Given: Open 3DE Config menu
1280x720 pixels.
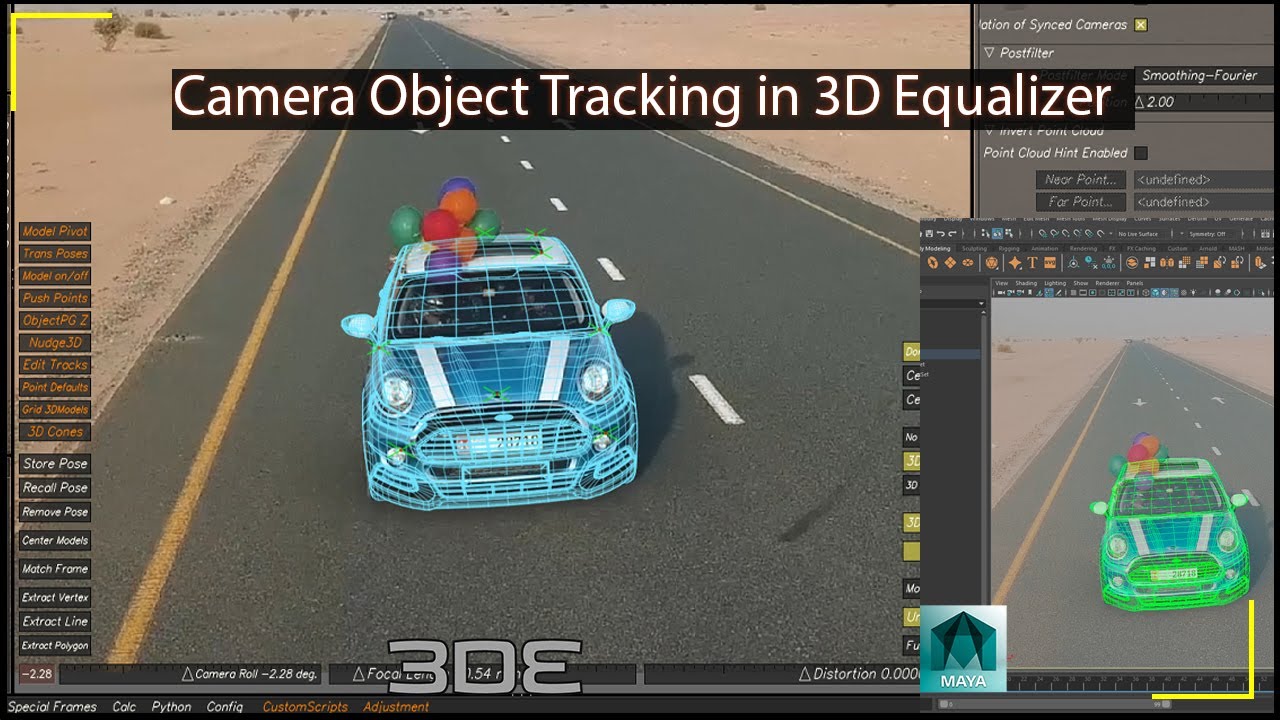Looking at the screenshot, I should pos(224,706).
